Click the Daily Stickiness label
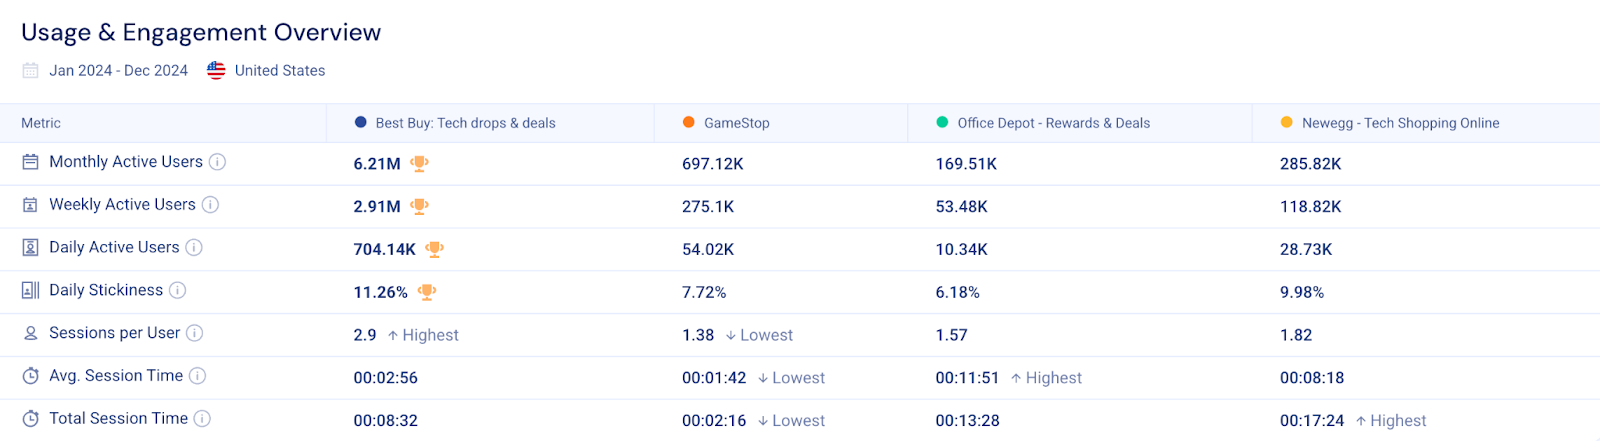The height and width of the screenshot is (441, 1600). (x=106, y=291)
